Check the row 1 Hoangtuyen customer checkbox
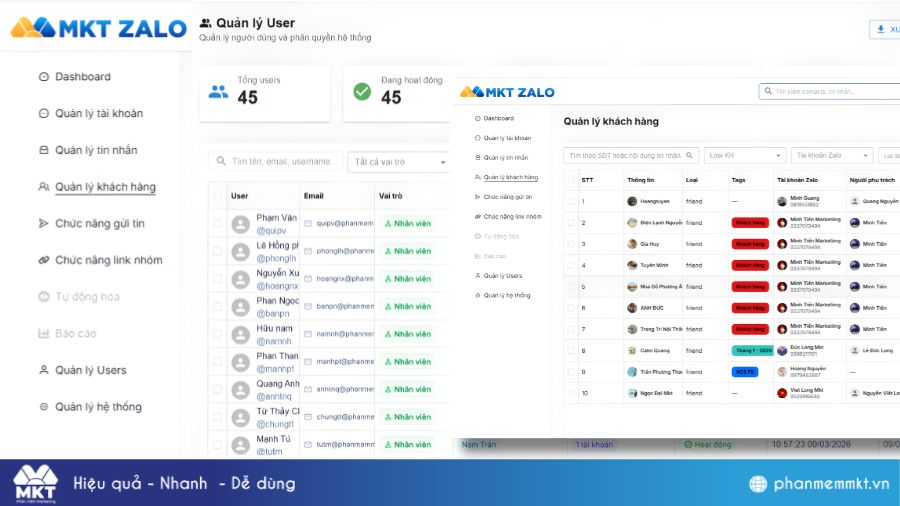Viewport: 900px width, 506px height. pos(569,201)
